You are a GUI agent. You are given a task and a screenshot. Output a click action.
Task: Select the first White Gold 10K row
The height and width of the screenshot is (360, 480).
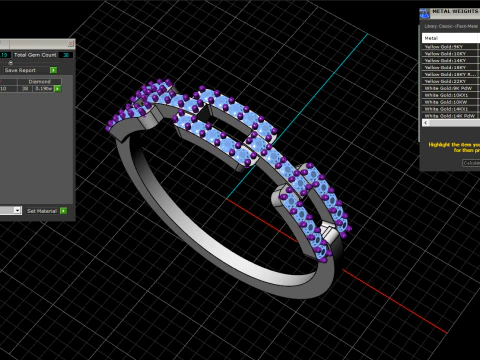[x=451, y=95]
